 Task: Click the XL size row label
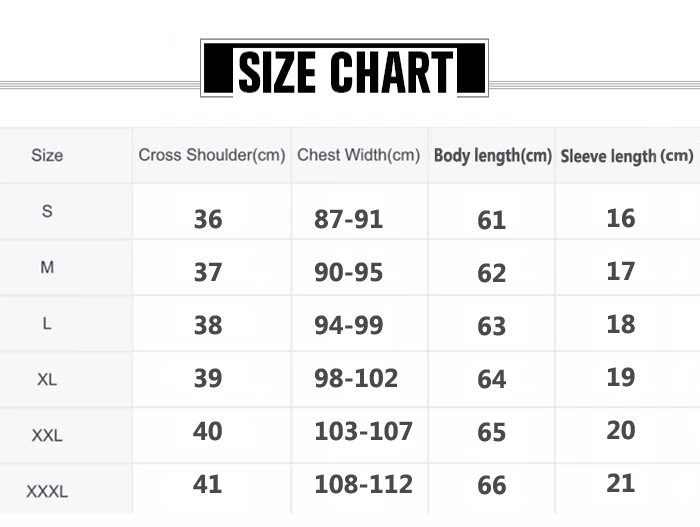click(x=47, y=379)
